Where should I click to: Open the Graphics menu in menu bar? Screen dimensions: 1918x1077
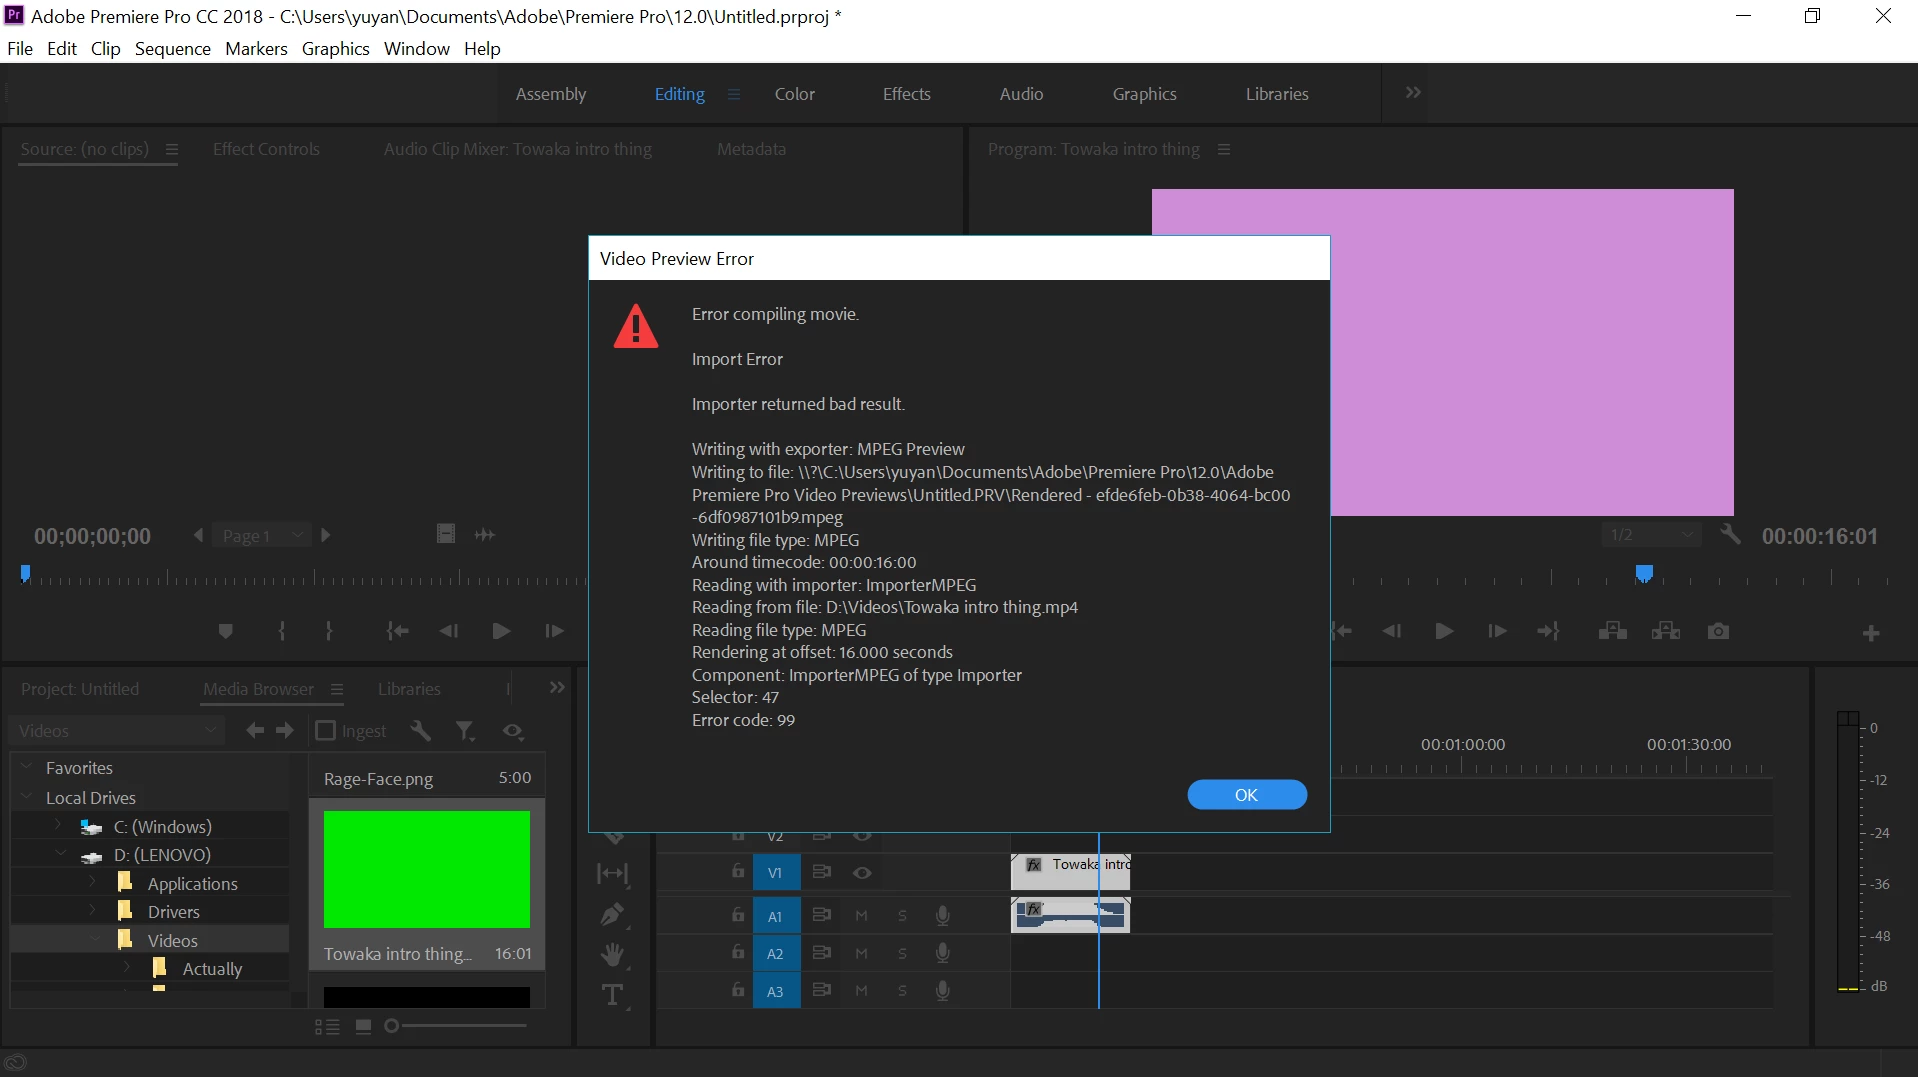[x=336, y=48]
